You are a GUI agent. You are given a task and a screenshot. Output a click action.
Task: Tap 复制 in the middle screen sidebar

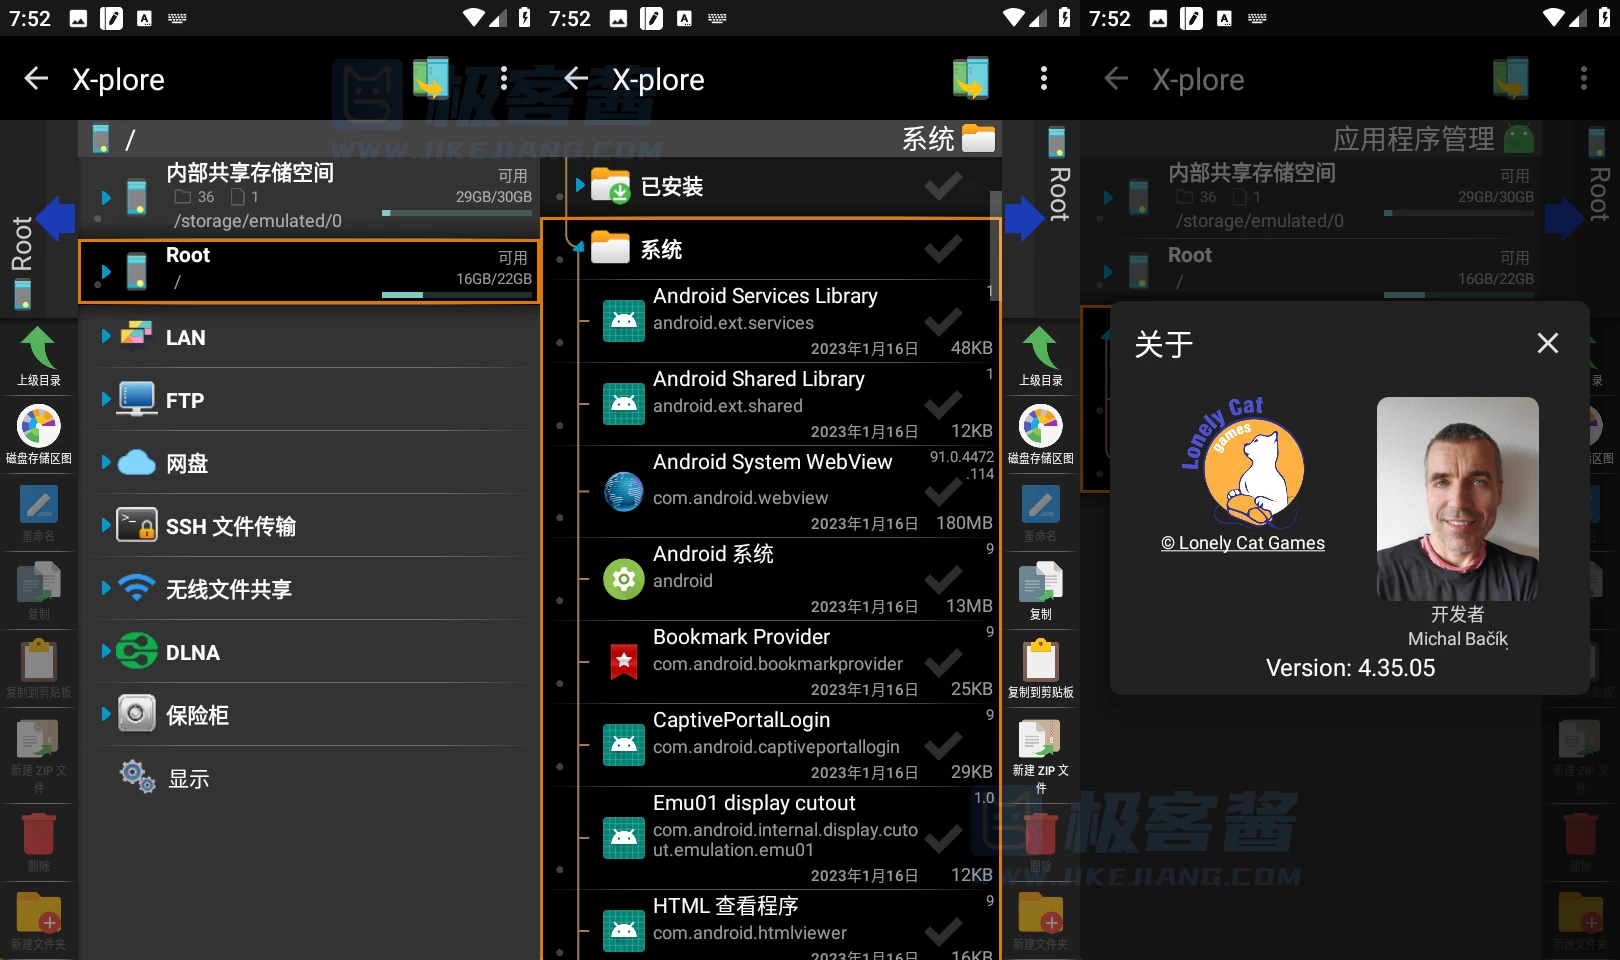1040,591
